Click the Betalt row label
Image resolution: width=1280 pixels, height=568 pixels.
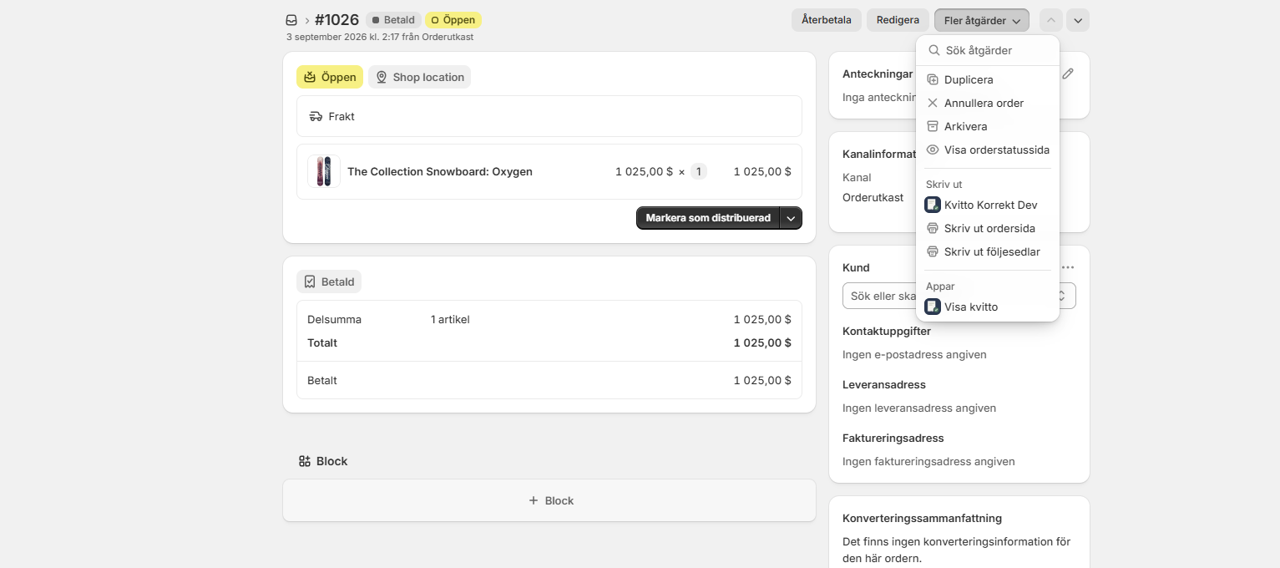[x=322, y=381]
